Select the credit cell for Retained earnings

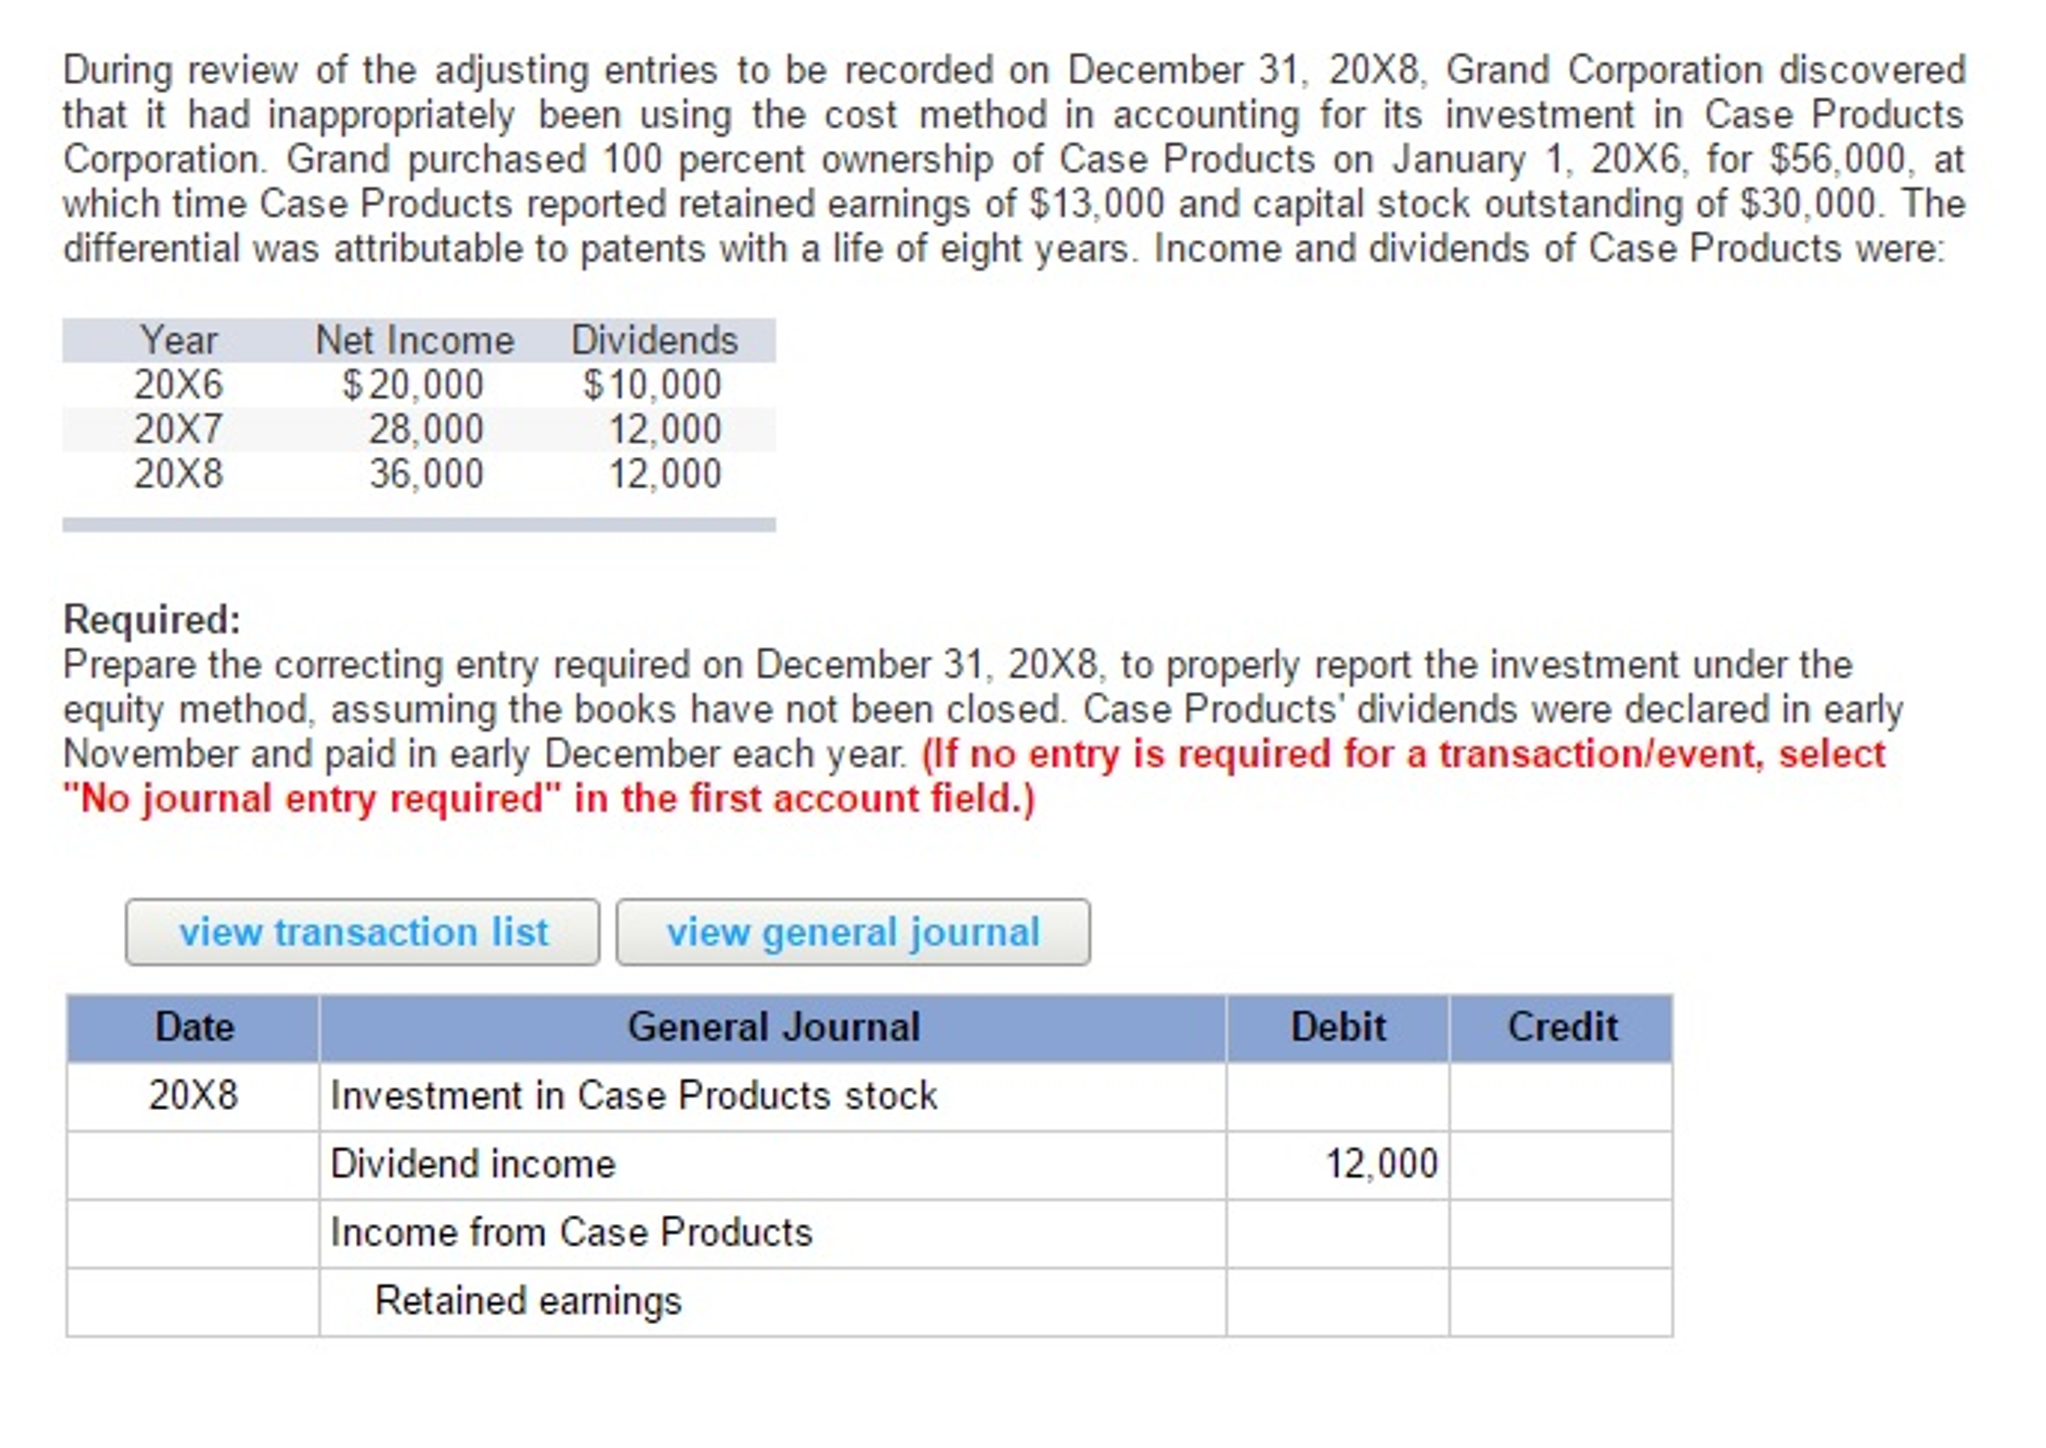1560,1301
